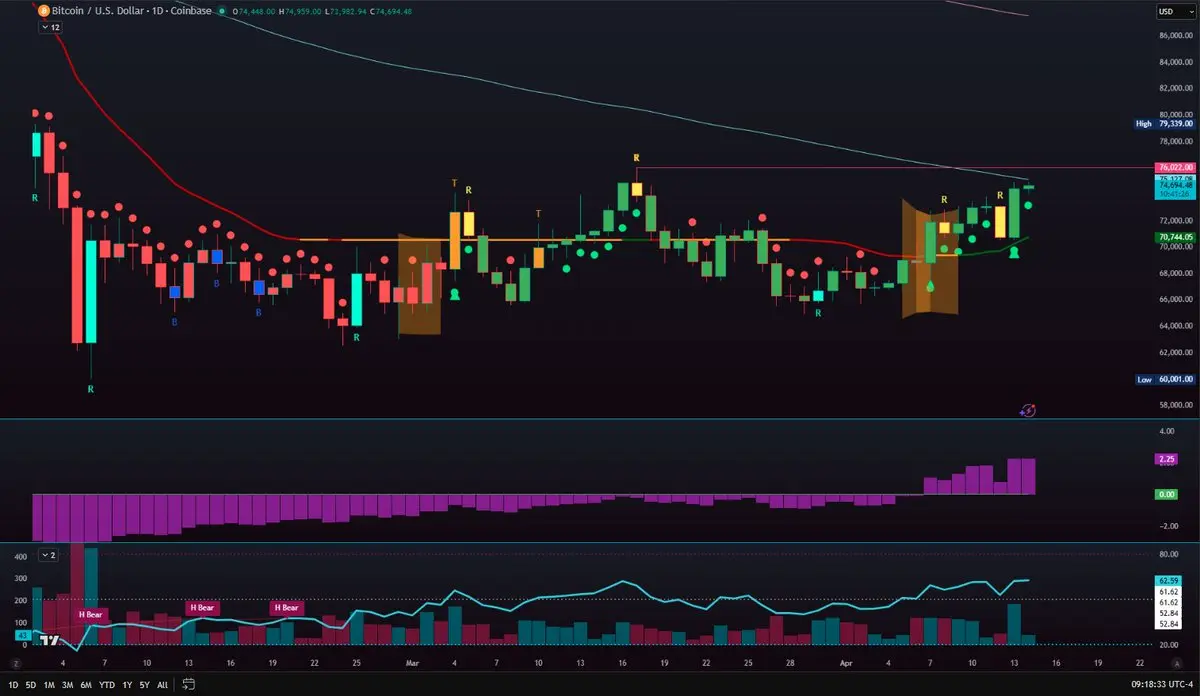Click the lightning replay icon on chart
This screenshot has width=1200, height=696.
(x=1027, y=410)
